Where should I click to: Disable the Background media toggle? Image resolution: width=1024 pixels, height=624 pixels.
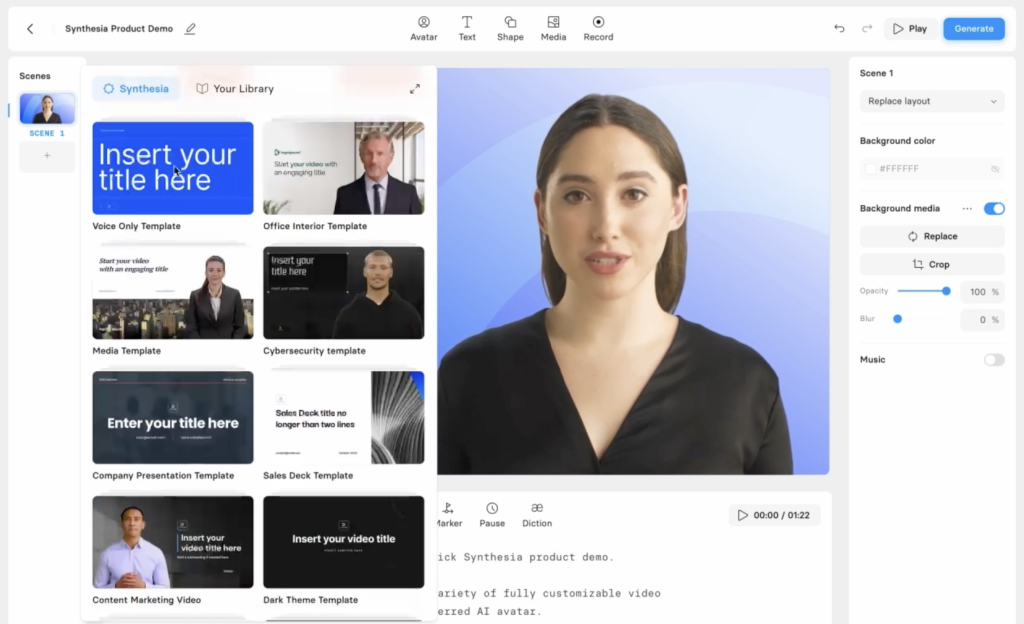click(994, 208)
